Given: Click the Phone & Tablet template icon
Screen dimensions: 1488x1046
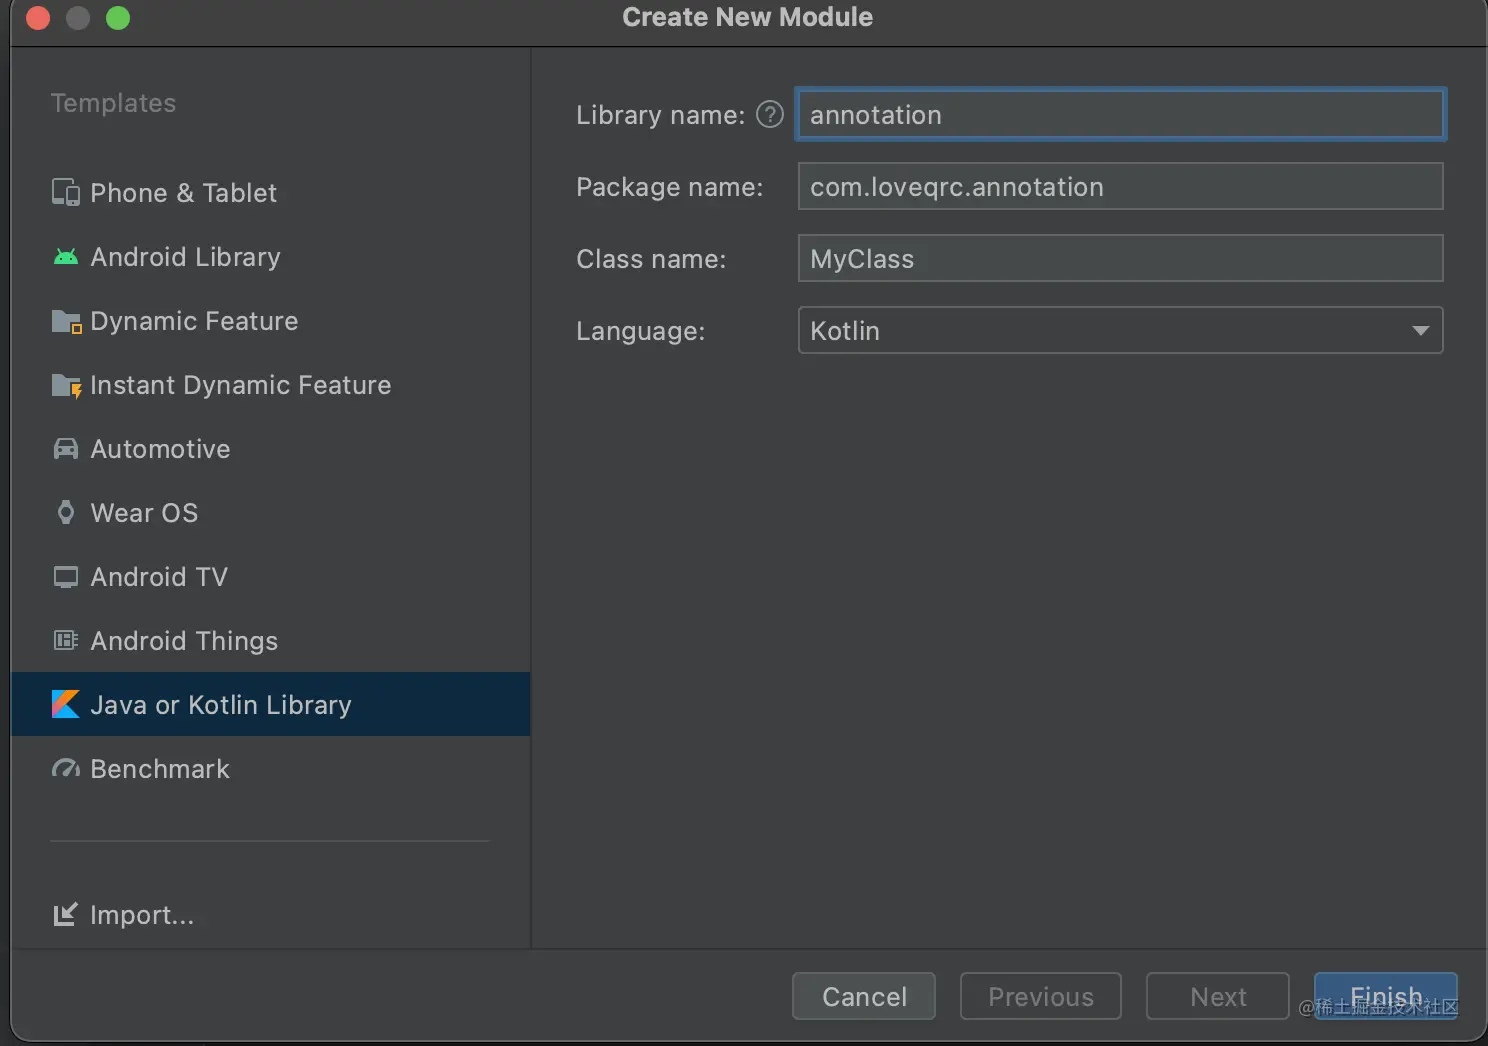Looking at the screenshot, I should click(65, 192).
